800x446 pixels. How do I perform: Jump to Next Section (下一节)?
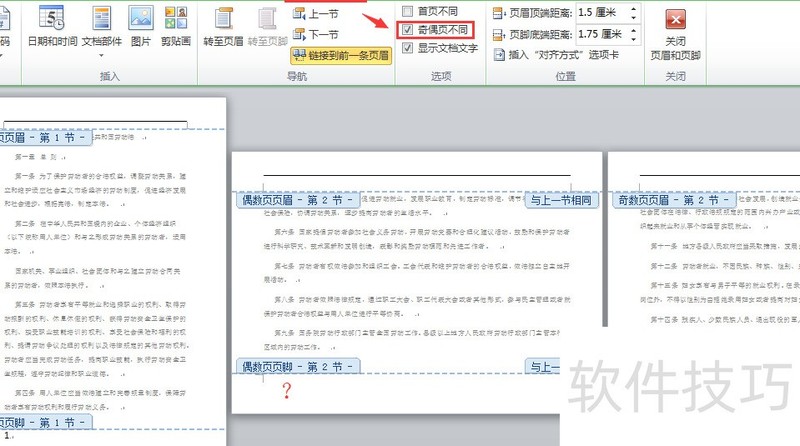(316, 35)
